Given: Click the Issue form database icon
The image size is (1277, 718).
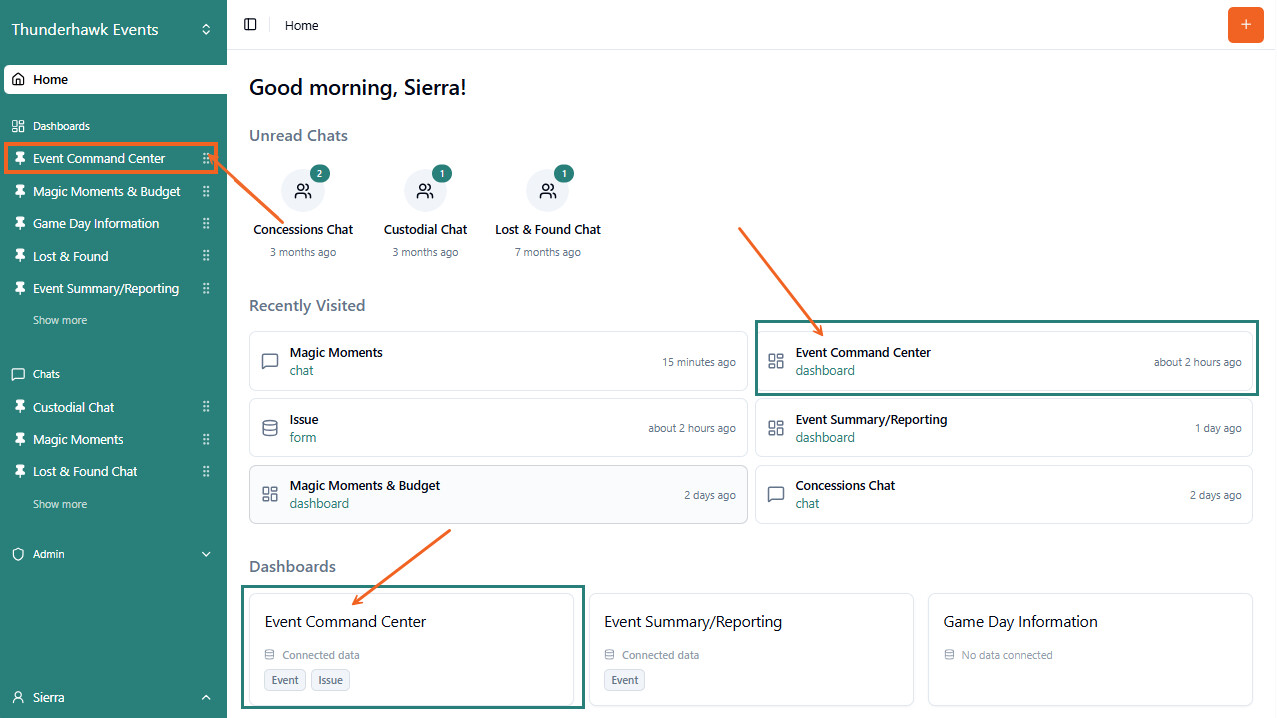Looking at the screenshot, I should pos(269,428).
